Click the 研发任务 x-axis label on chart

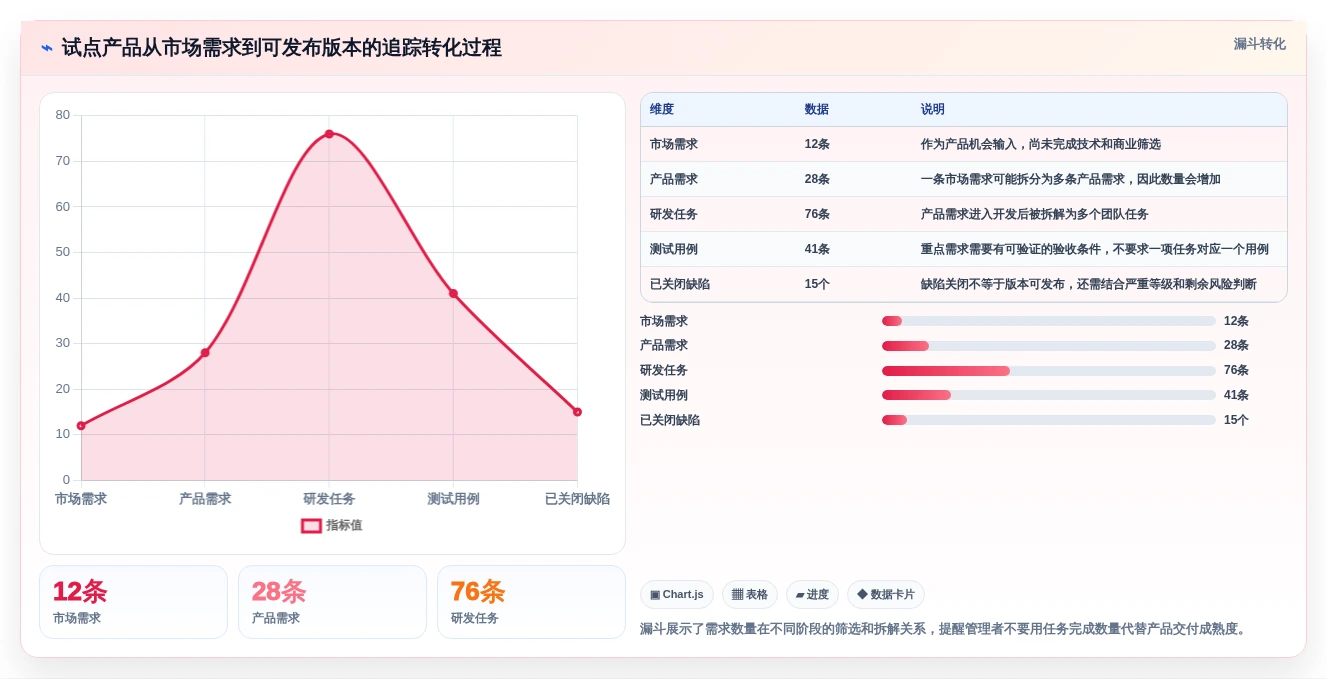[329, 499]
